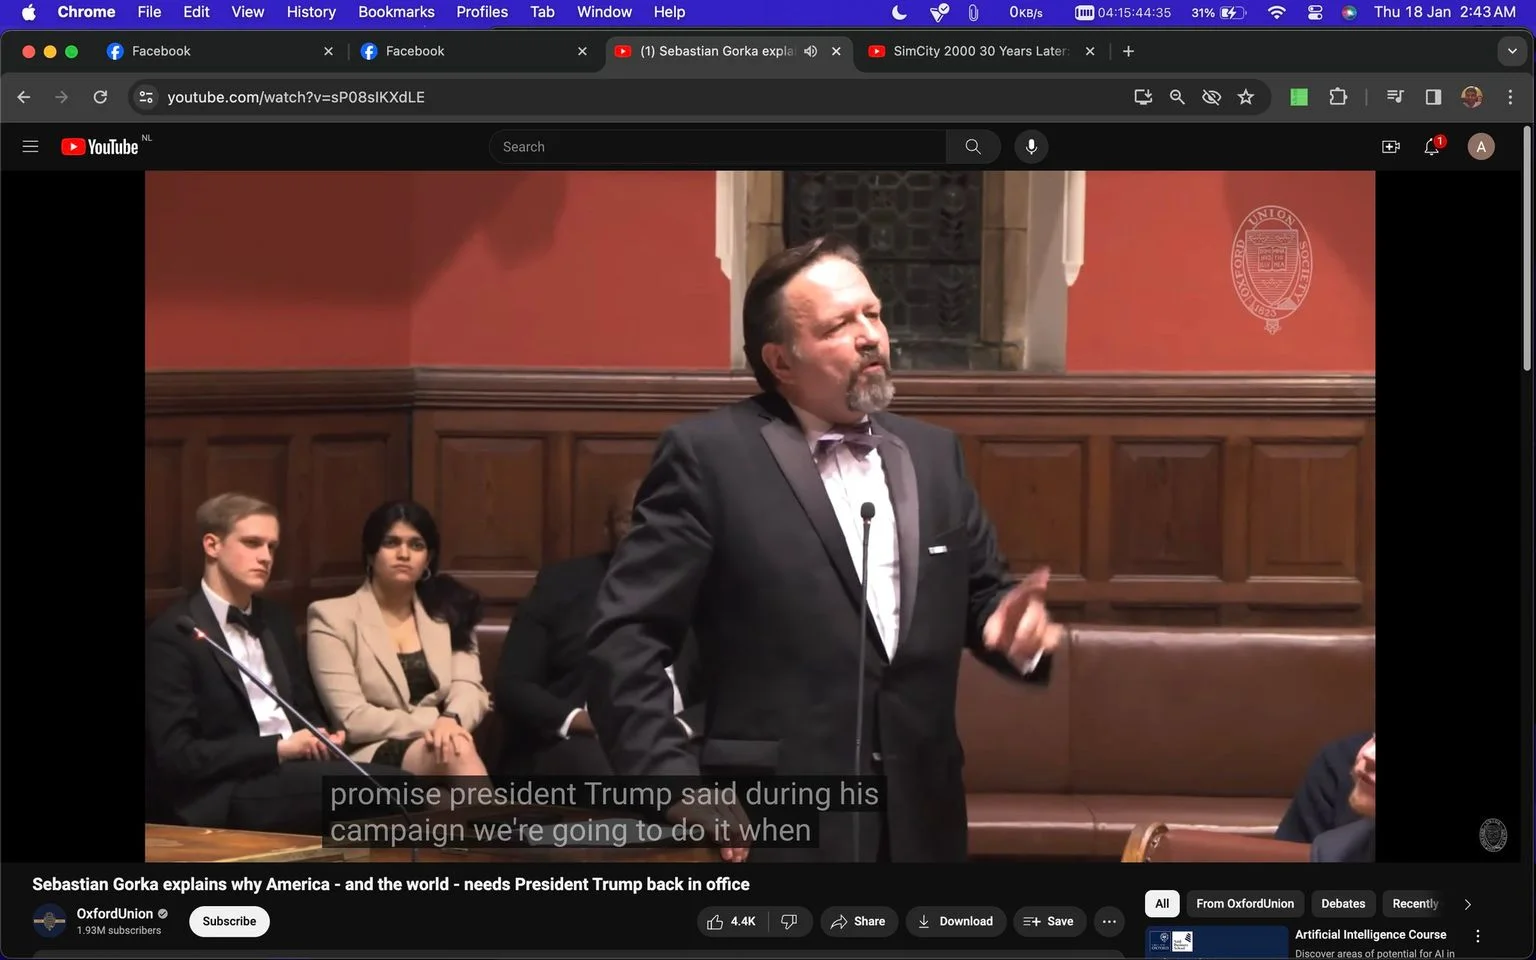Screen dimensions: 1536x960
Task: Open the Extensions puzzle icon
Action: click(1338, 97)
